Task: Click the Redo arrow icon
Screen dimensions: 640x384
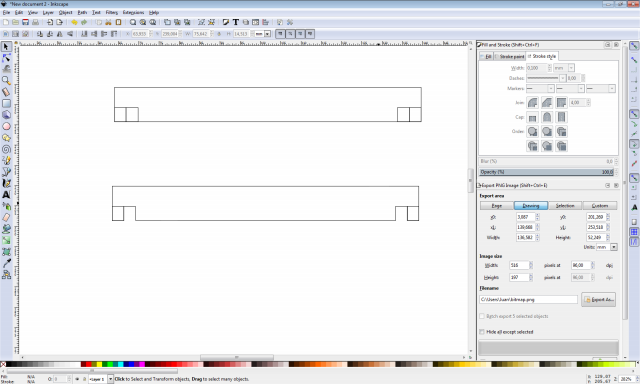Action: tap(84, 22)
